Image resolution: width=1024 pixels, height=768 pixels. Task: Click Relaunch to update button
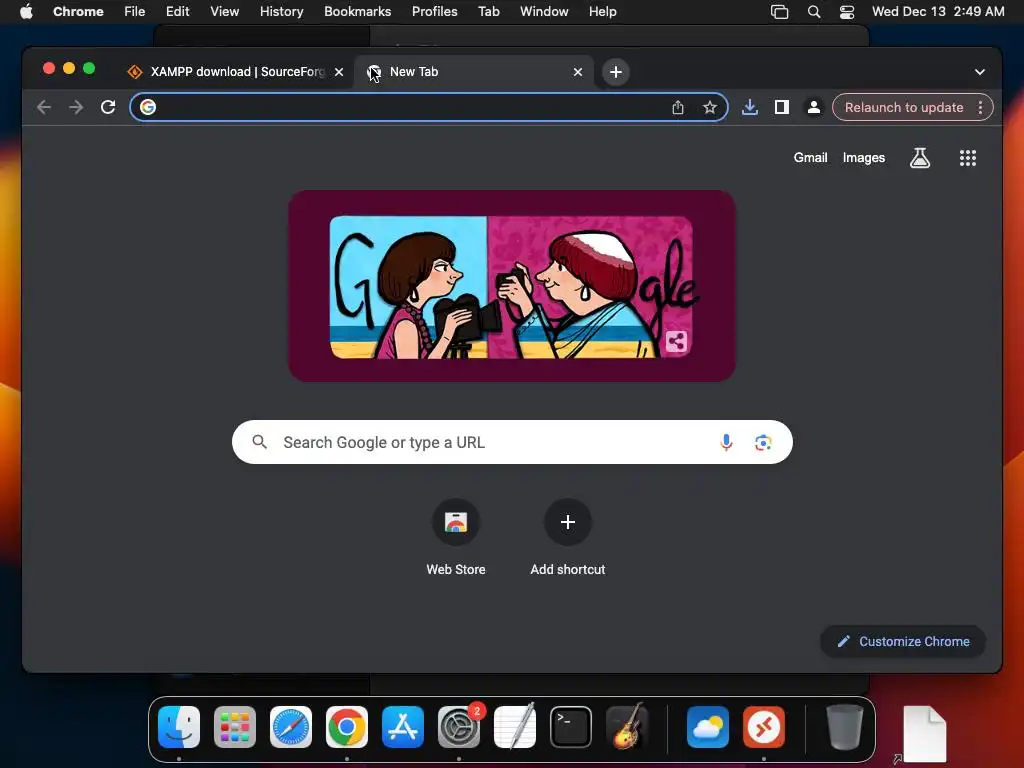[x=904, y=107]
